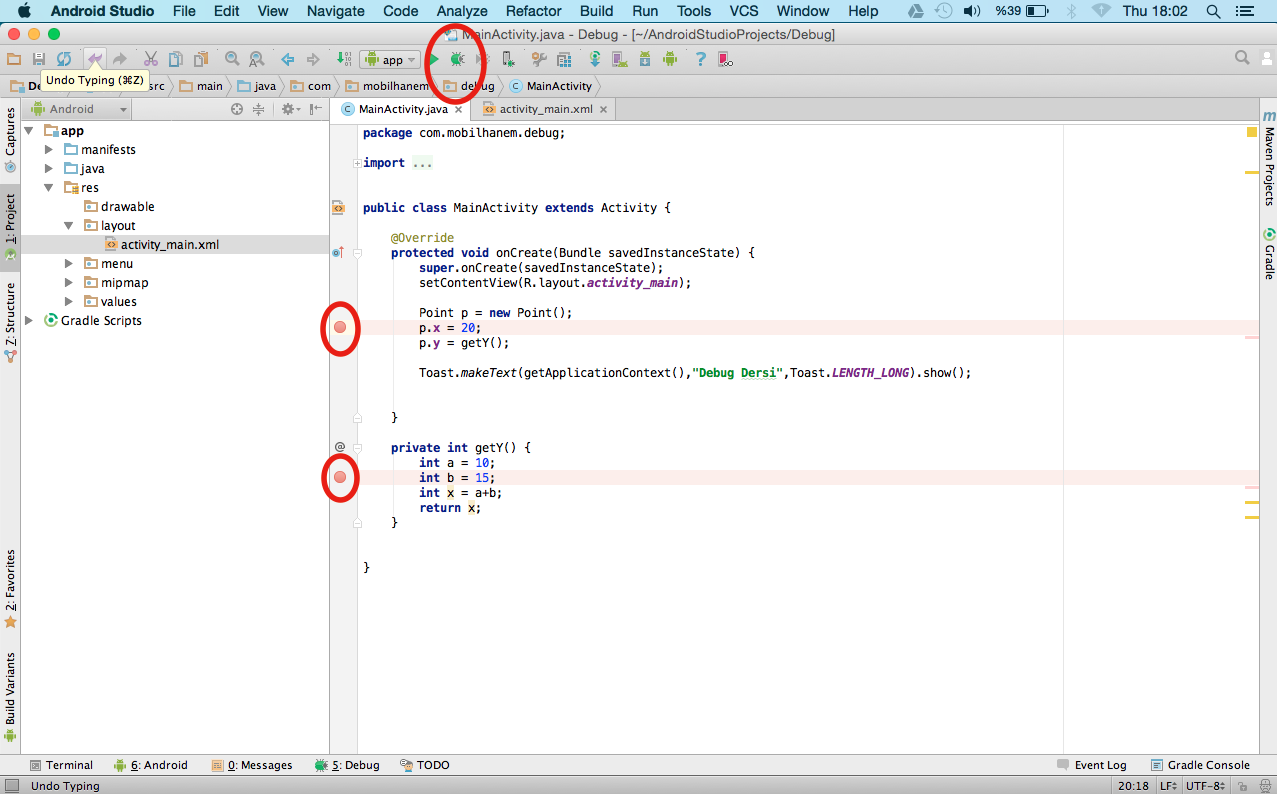Click Sync Project with Gradle Files icon
This screenshot has width=1277, height=794.
[594, 59]
